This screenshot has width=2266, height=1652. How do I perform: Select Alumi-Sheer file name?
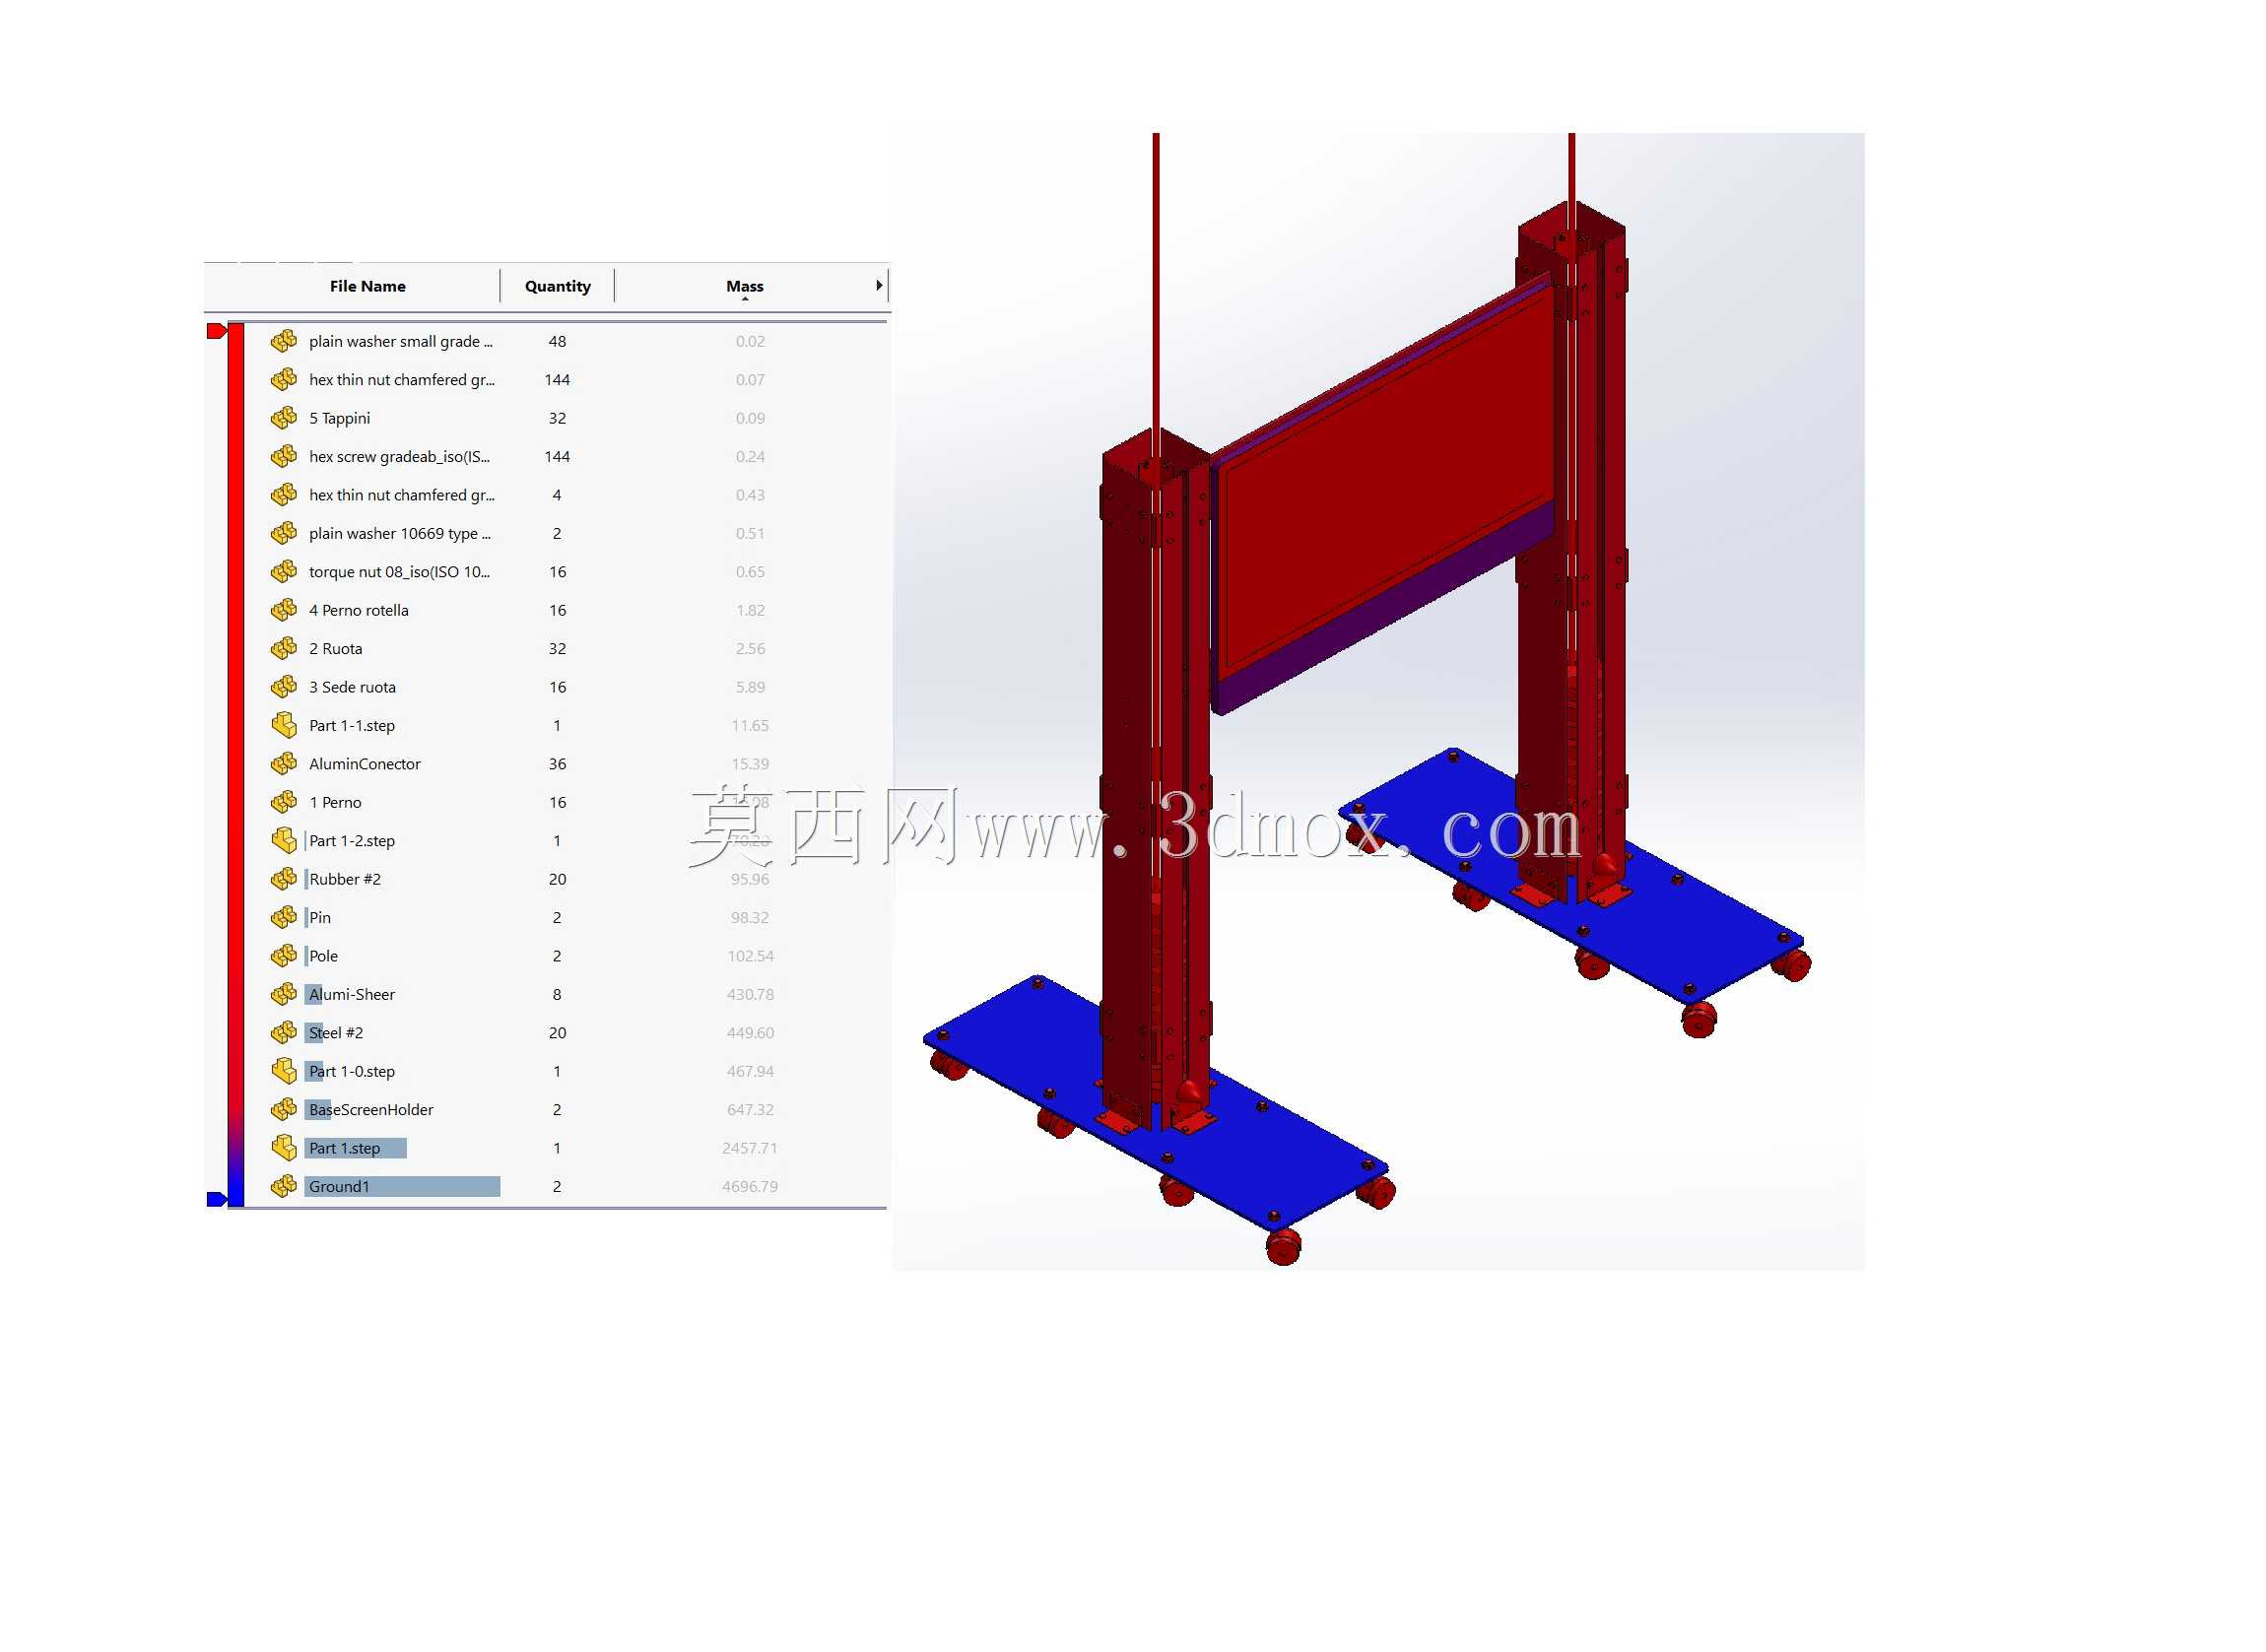pos(352,994)
